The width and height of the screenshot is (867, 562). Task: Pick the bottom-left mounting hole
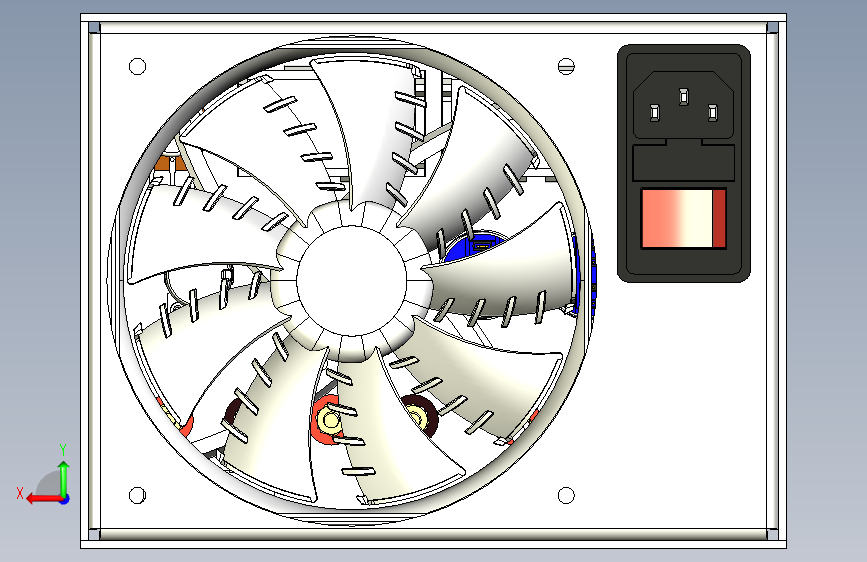(137, 495)
